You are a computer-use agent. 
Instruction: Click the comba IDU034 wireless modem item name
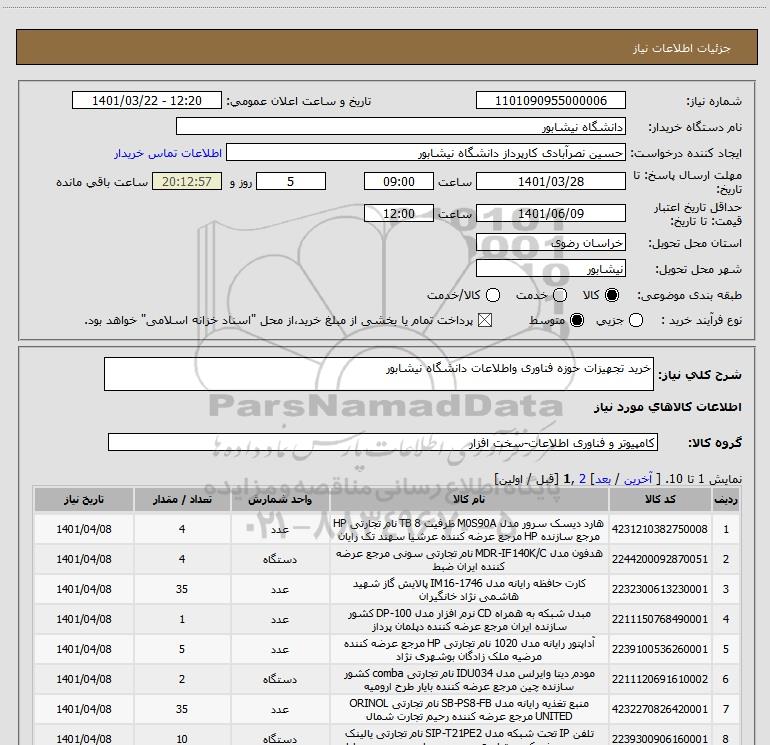click(469, 679)
